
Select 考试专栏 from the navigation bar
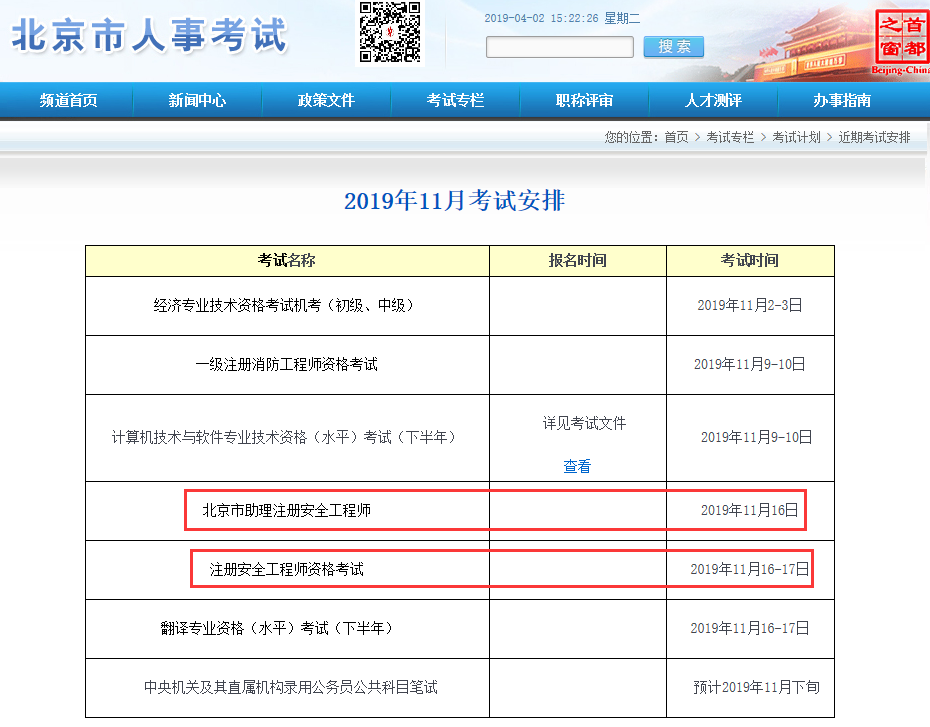pyautogui.click(x=455, y=101)
